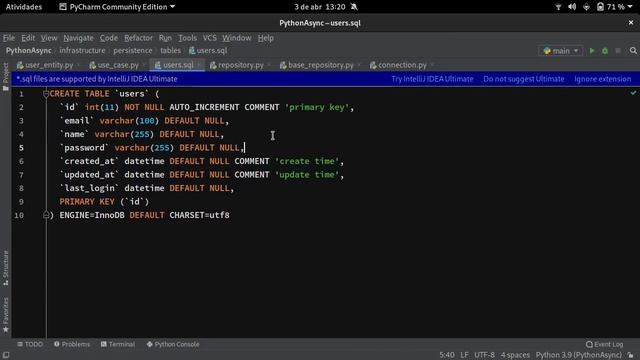The width and height of the screenshot is (640, 360).
Task: Click the Try IntelliJ IDEA Ultimate link
Action: [432, 79]
